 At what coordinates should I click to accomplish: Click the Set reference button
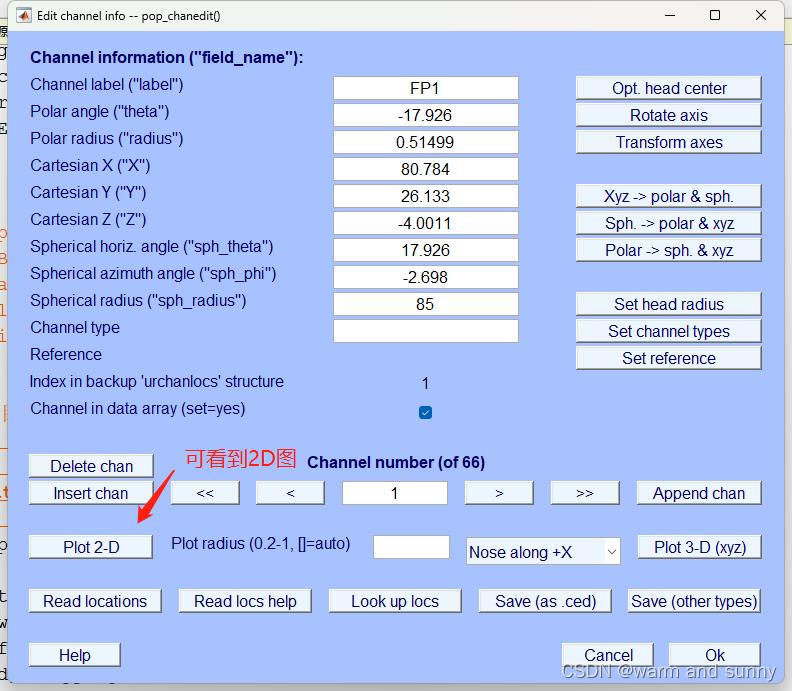669,358
